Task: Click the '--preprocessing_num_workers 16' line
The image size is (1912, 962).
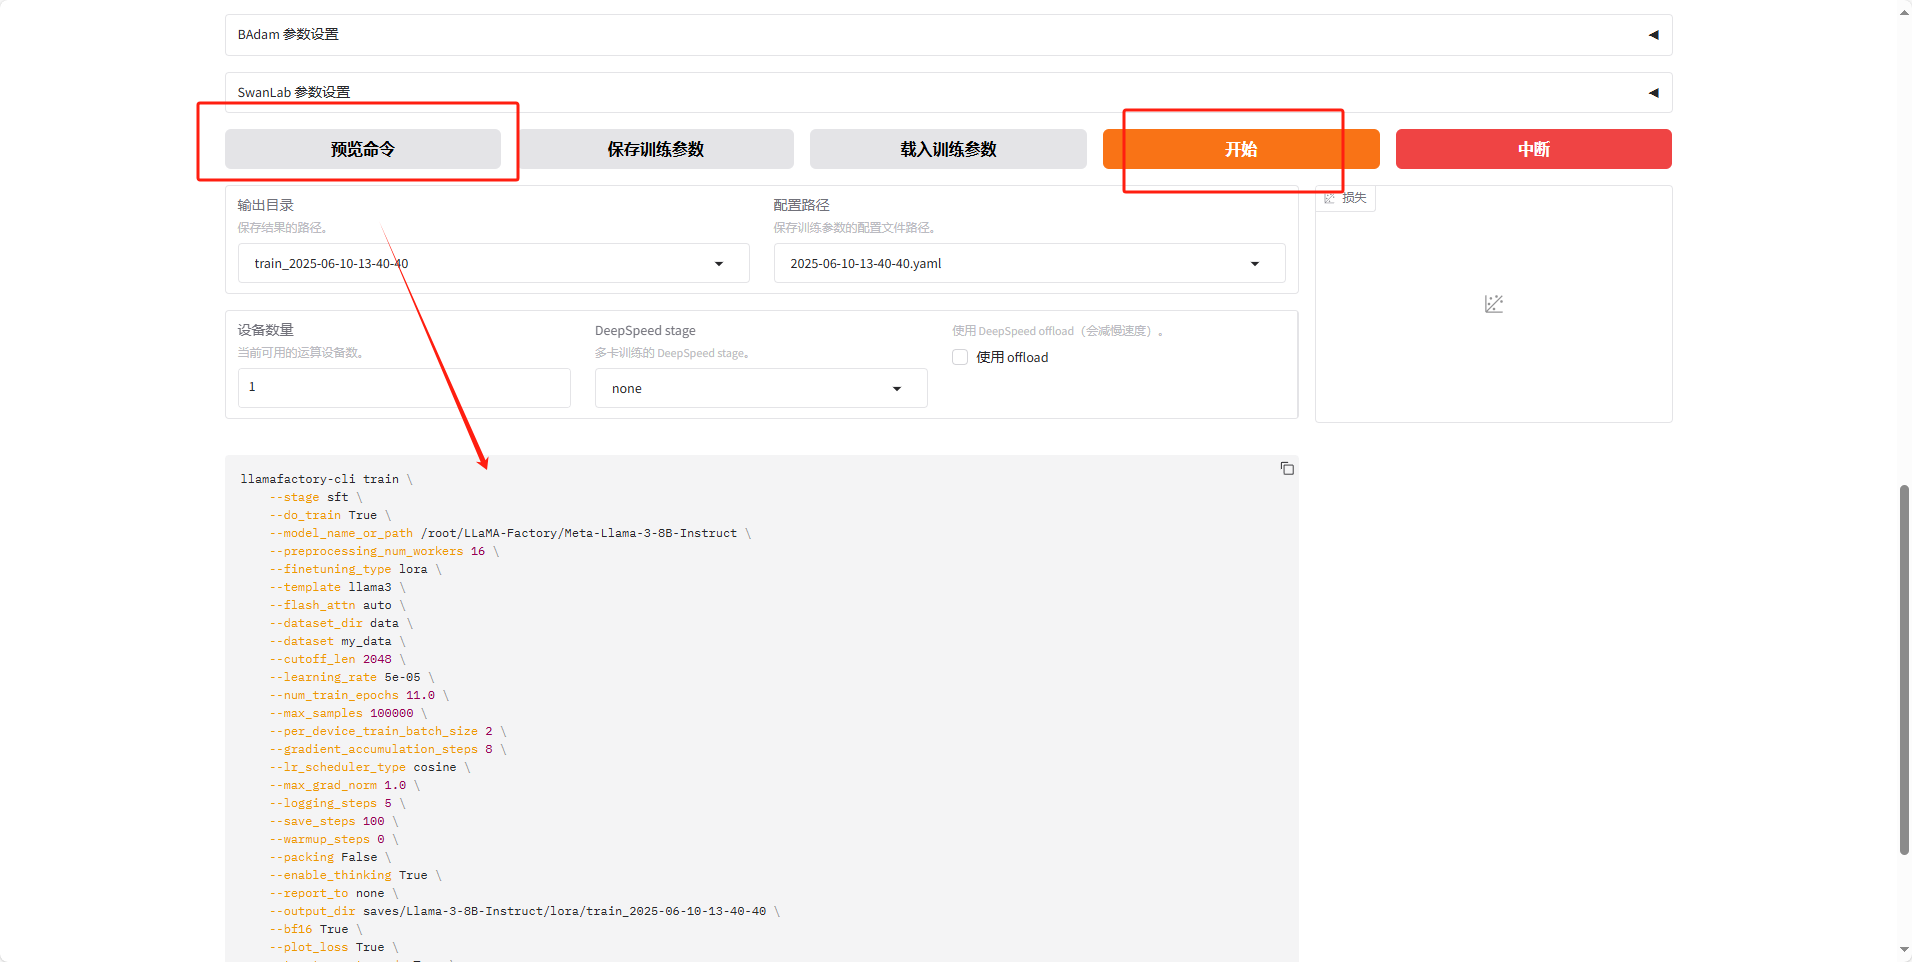Action: pos(384,551)
